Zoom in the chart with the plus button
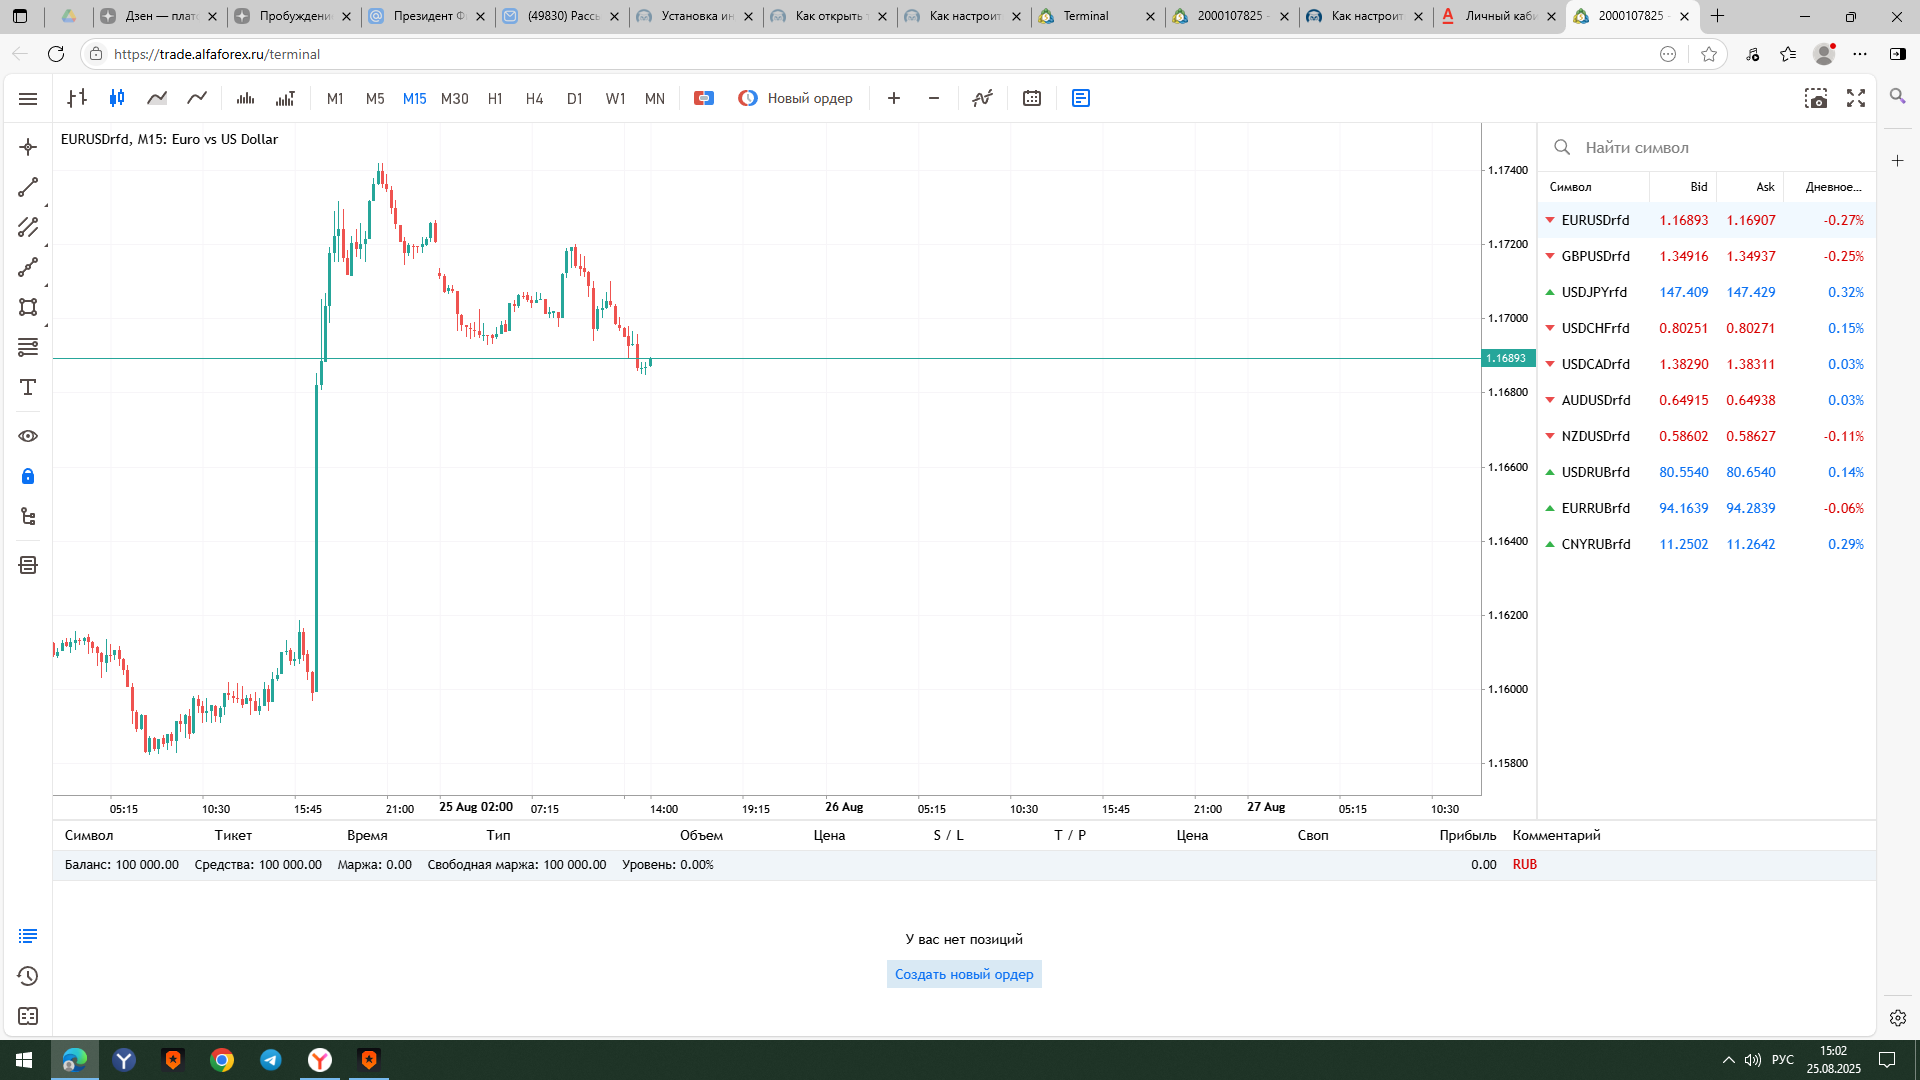 coord(893,98)
